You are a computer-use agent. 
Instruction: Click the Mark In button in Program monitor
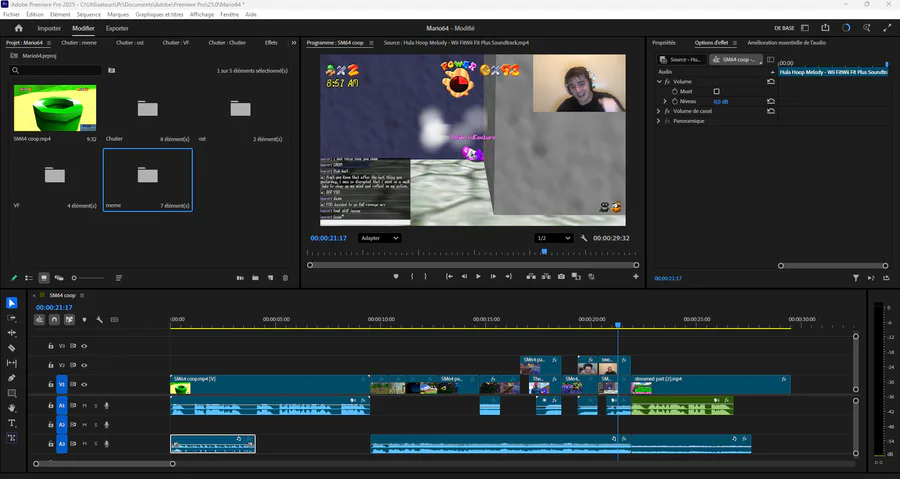(x=412, y=277)
